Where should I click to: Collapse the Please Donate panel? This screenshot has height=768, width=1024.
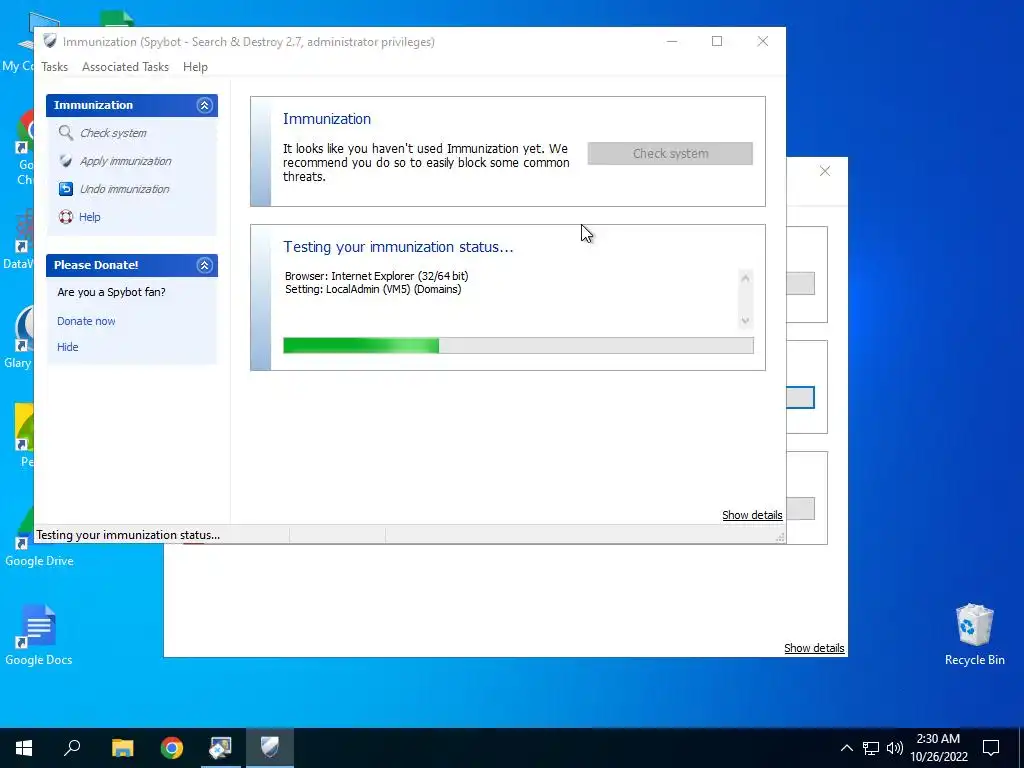click(x=204, y=265)
